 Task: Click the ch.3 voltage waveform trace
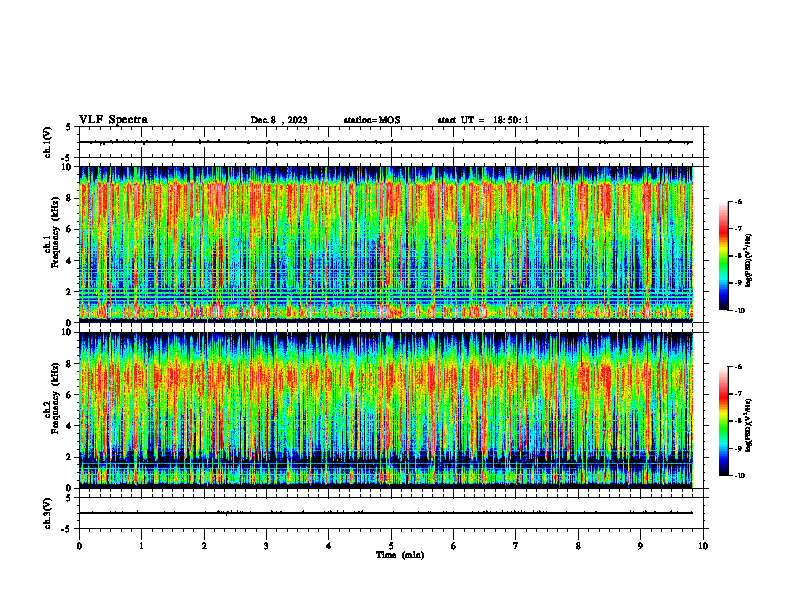point(386,513)
